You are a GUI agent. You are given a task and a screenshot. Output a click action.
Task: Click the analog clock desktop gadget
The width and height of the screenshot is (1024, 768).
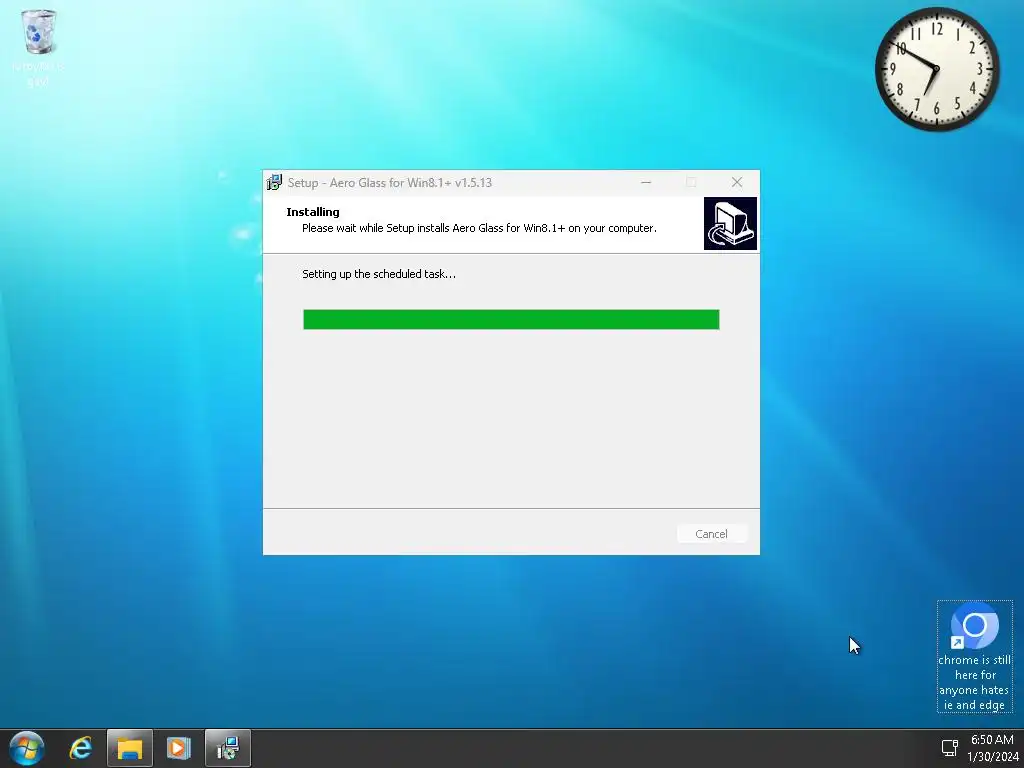pyautogui.click(x=936, y=69)
